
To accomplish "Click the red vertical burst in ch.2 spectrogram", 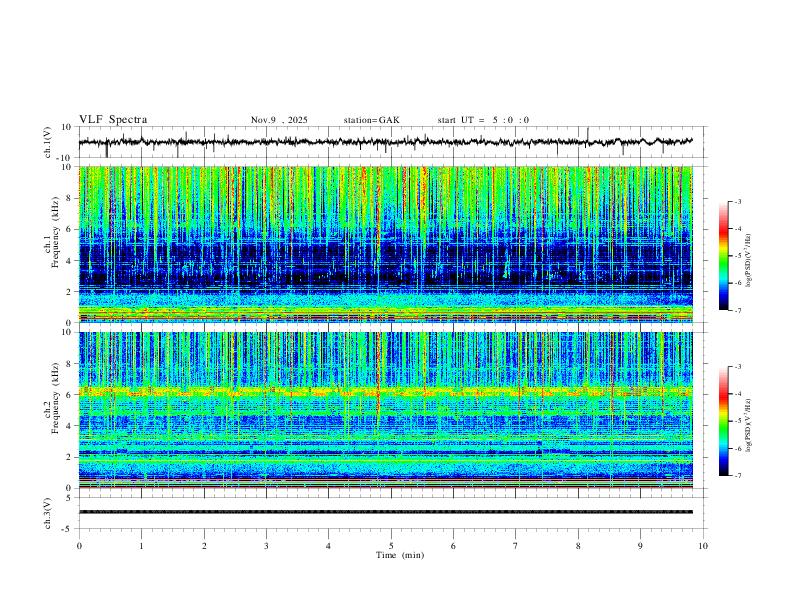I will click(x=378, y=376).
